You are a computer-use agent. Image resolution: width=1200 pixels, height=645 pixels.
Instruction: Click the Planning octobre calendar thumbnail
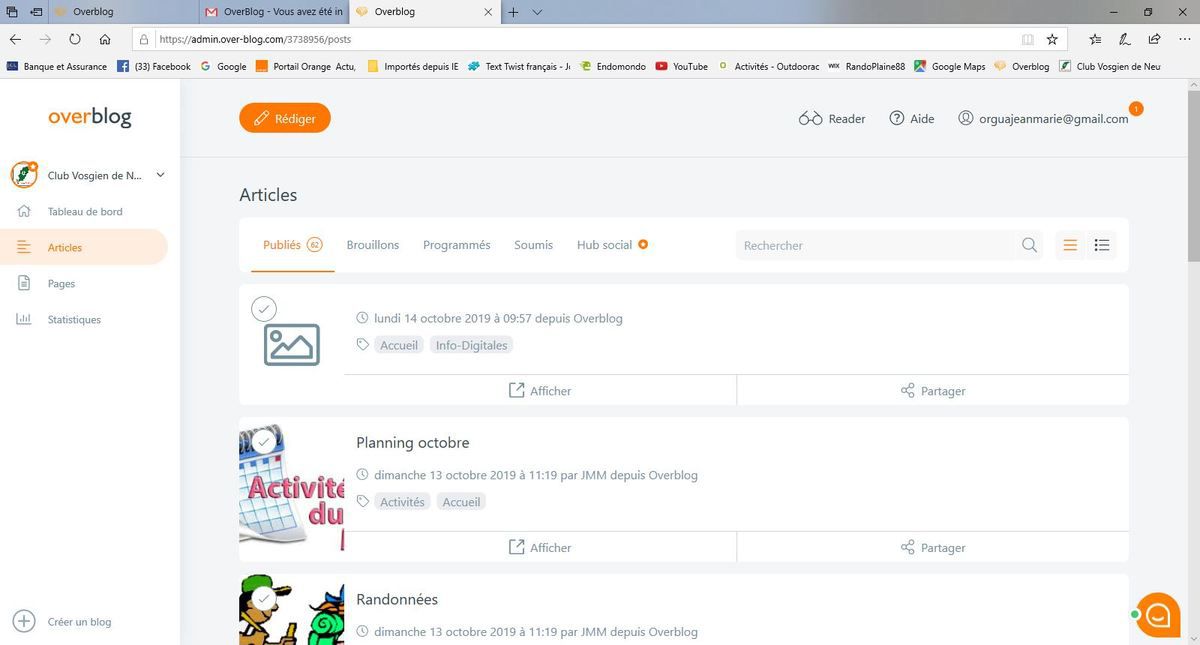pyautogui.click(x=291, y=490)
